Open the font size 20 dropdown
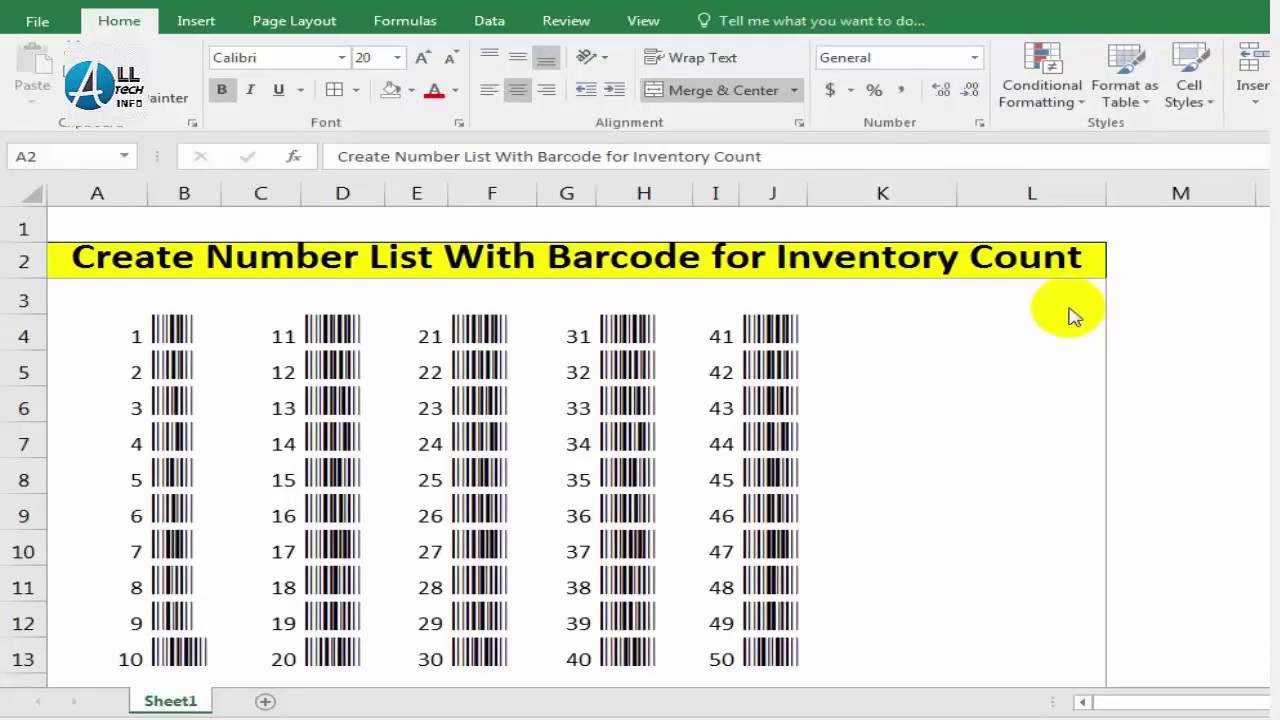Screen dimensions: 1280x720 (x=397, y=58)
